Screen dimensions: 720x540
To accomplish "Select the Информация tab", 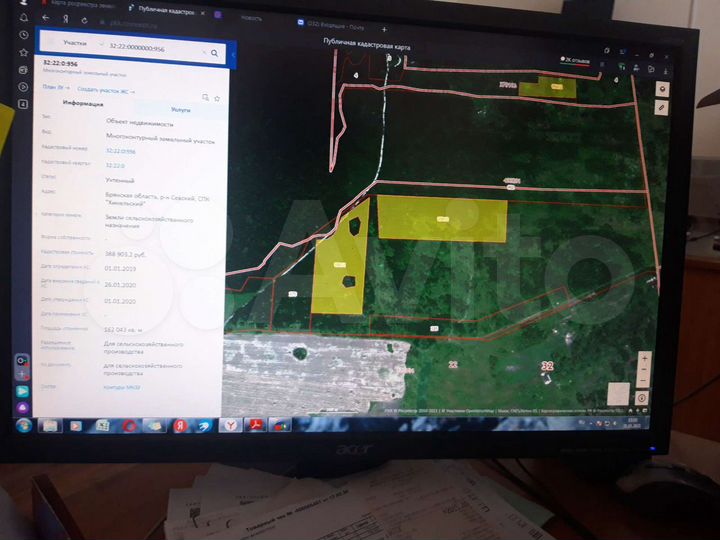I will [83, 102].
